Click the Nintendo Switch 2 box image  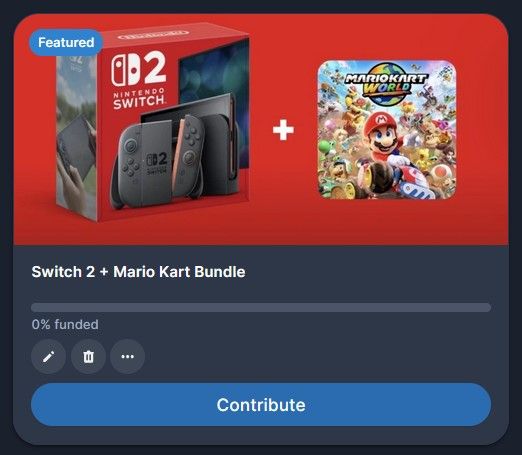(153, 123)
